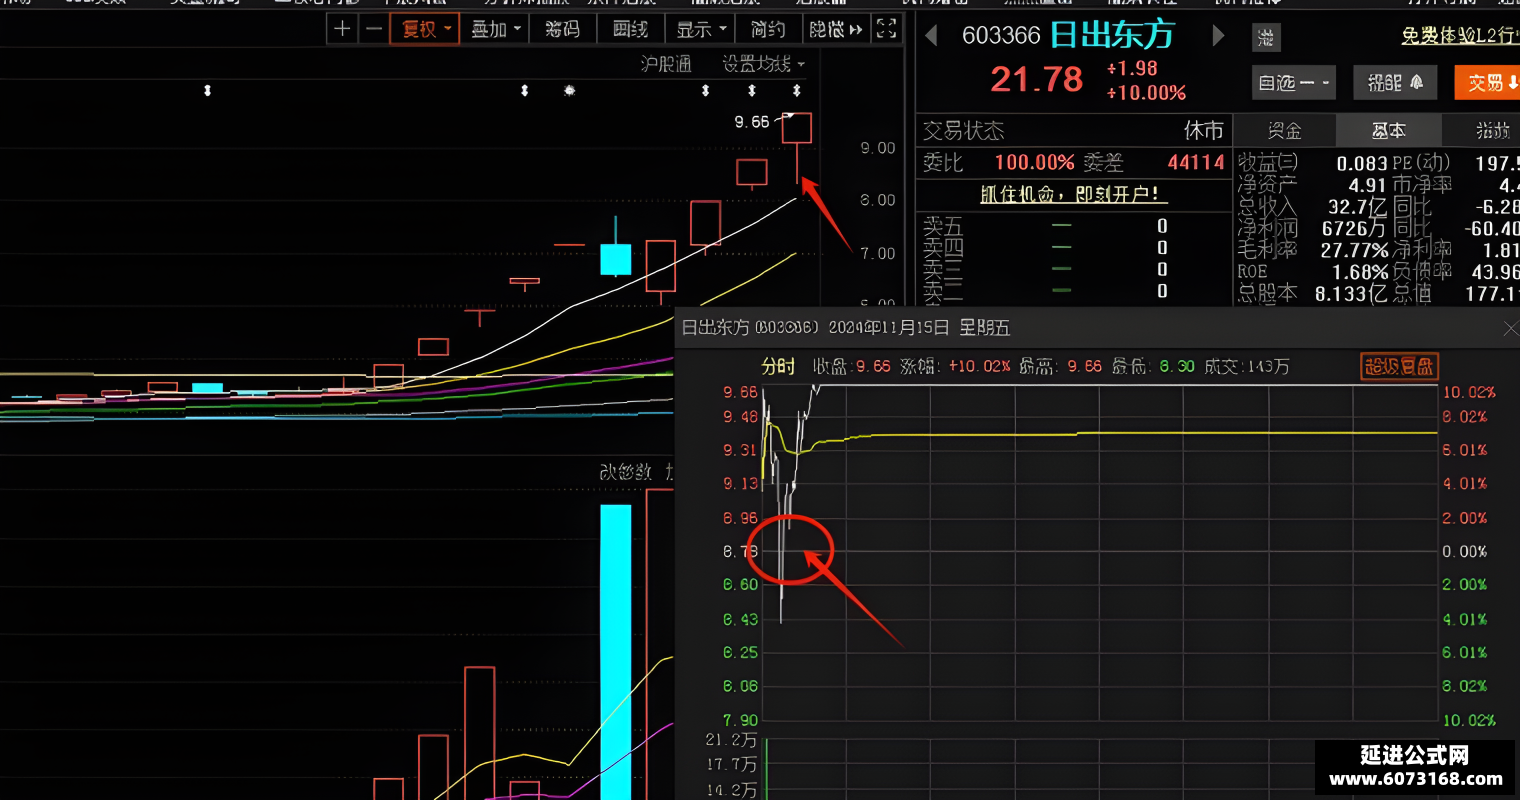The width and height of the screenshot is (1520, 800).
Task: Switch to the 基本 tab
Action: pos(1388,131)
